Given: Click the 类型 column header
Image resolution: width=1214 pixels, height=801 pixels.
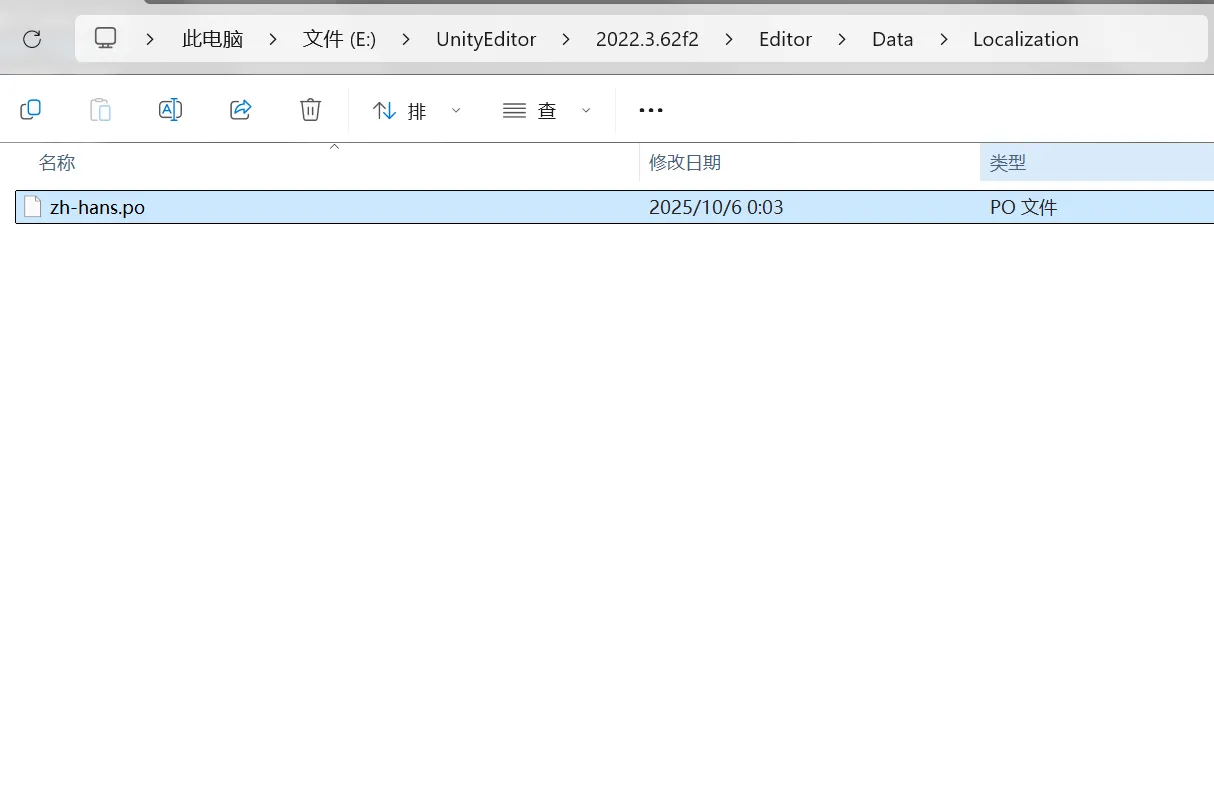Looking at the screenshot, I should (1008, 163).
